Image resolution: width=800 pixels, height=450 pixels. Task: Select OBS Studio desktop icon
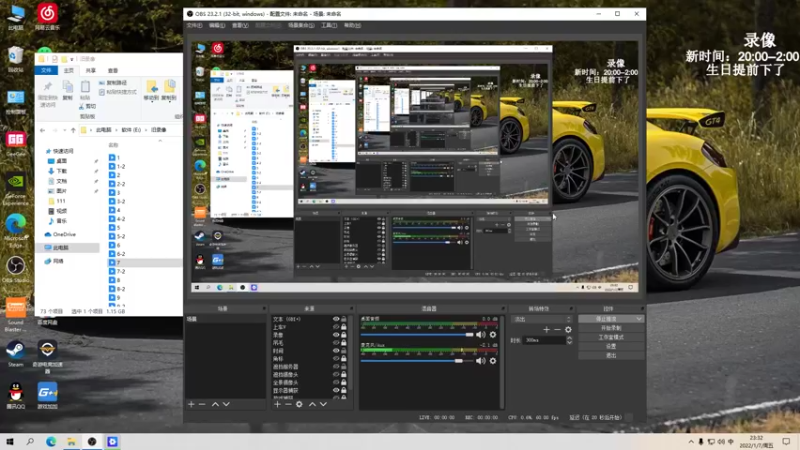(x=15, y=270)
